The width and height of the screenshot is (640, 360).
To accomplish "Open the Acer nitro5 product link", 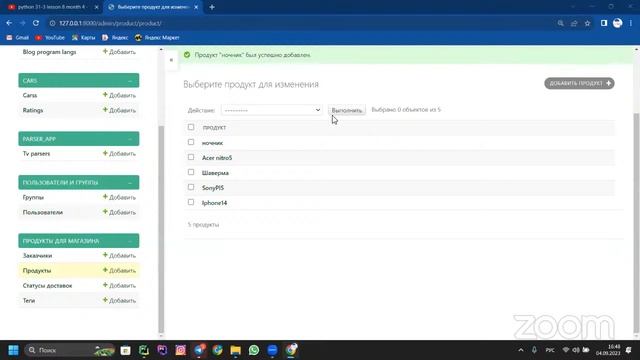I will pos(217,158).
